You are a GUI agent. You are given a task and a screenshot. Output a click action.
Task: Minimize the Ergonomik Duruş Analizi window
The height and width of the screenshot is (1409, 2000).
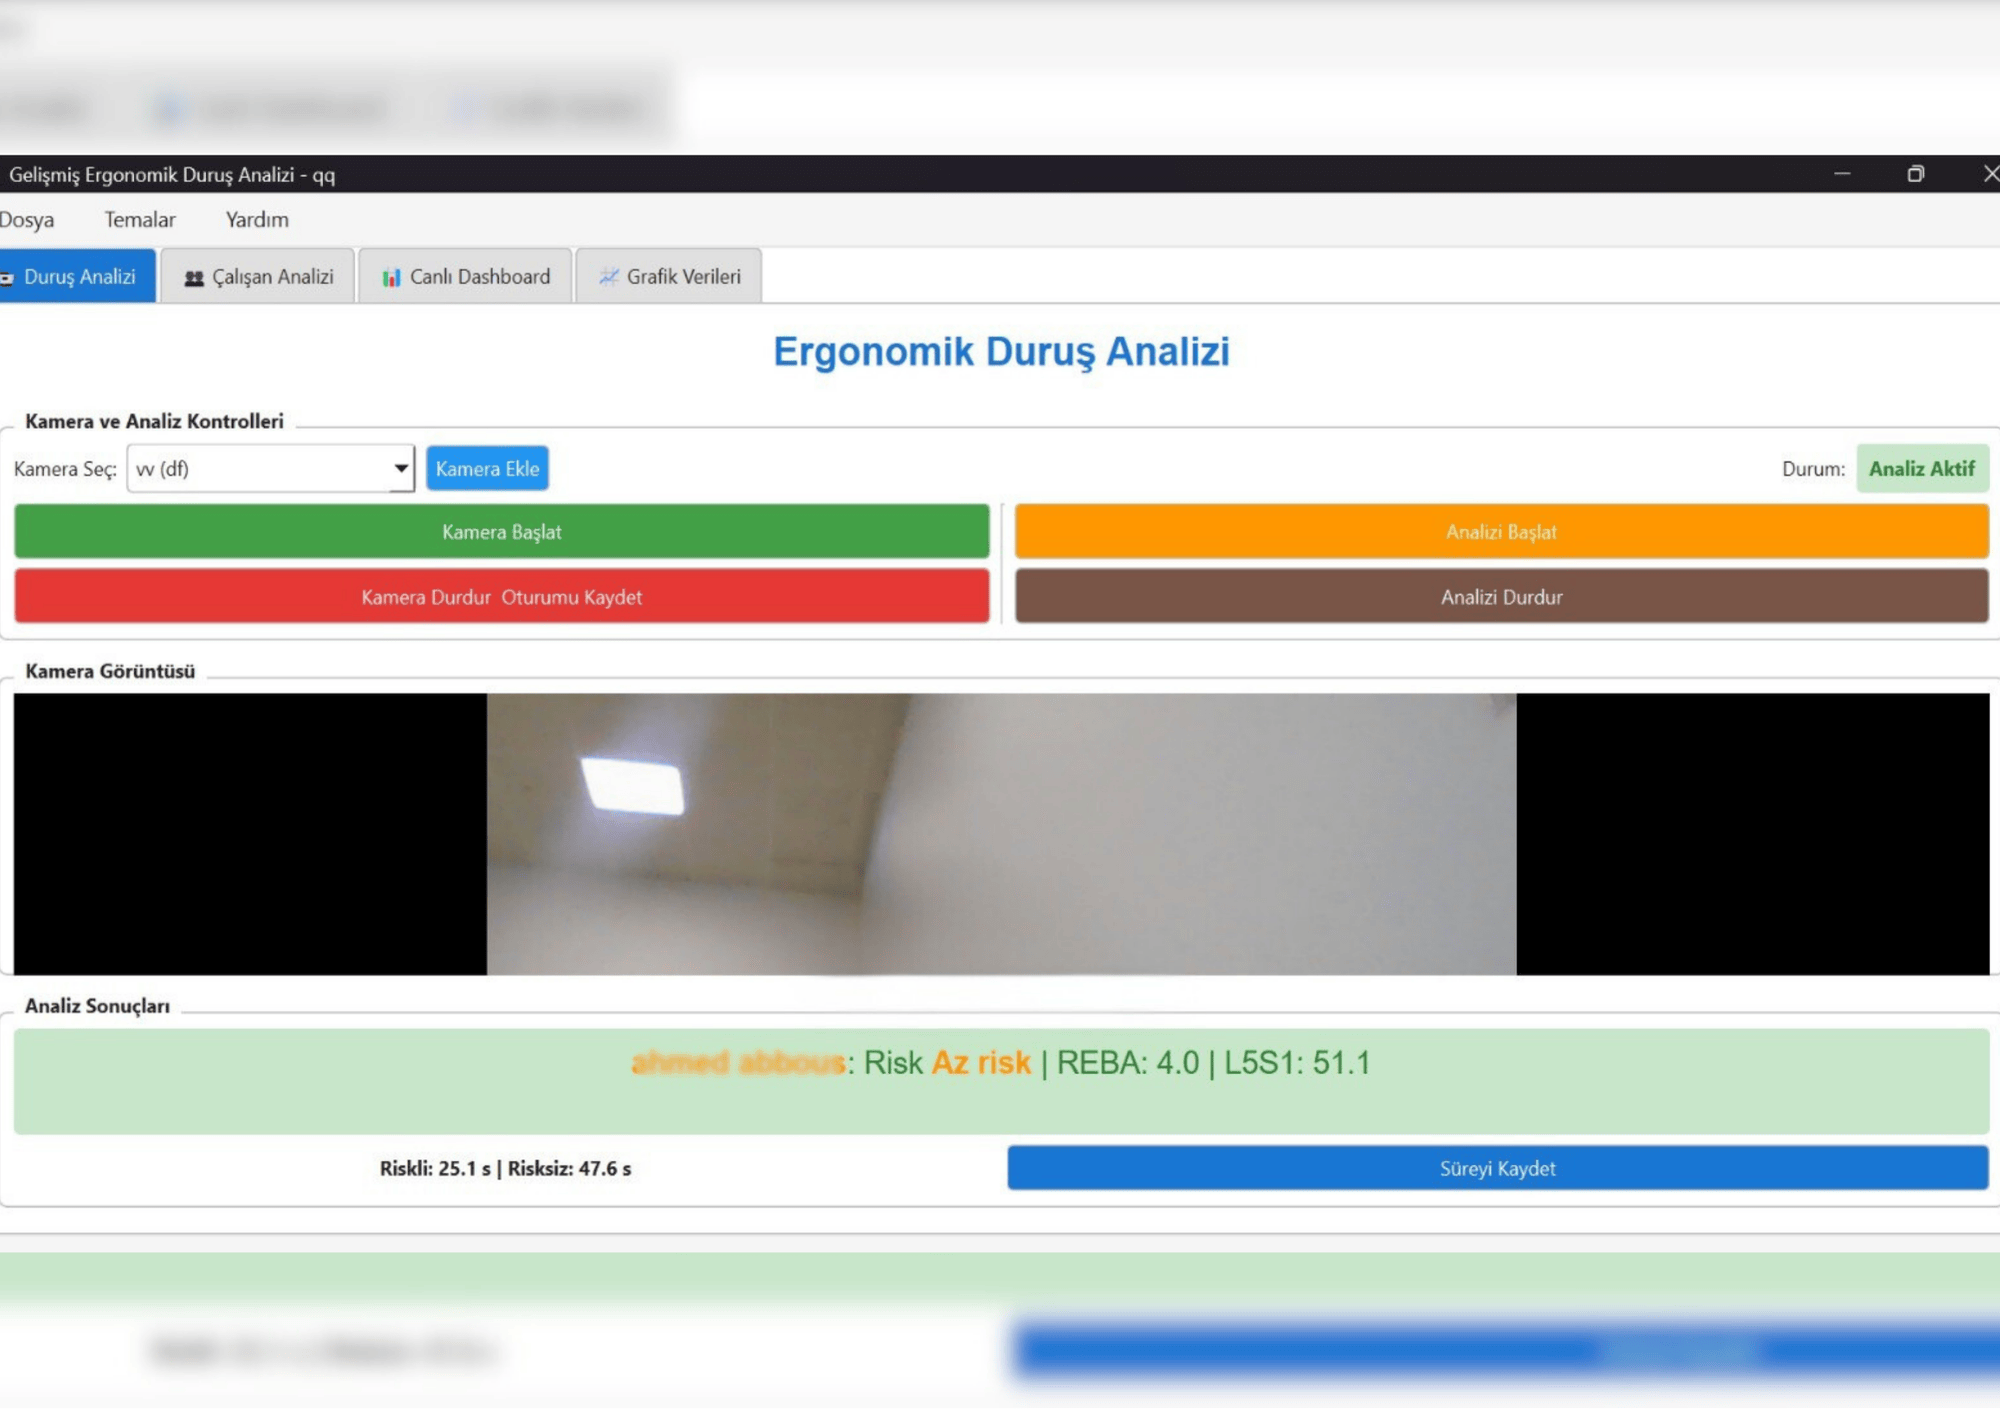(x=1842, y=174)
